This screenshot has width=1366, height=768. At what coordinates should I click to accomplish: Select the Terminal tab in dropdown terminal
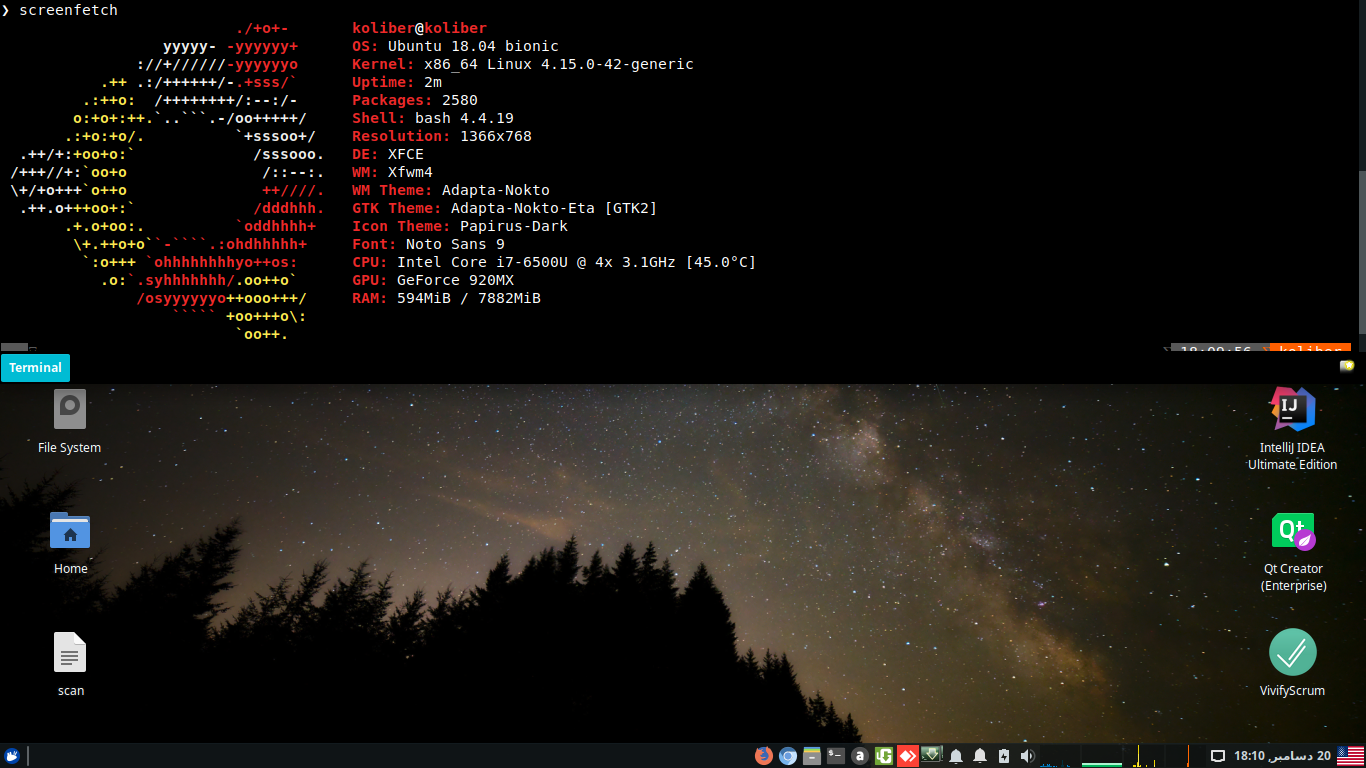pyautogui.click(x=36, y=368)
